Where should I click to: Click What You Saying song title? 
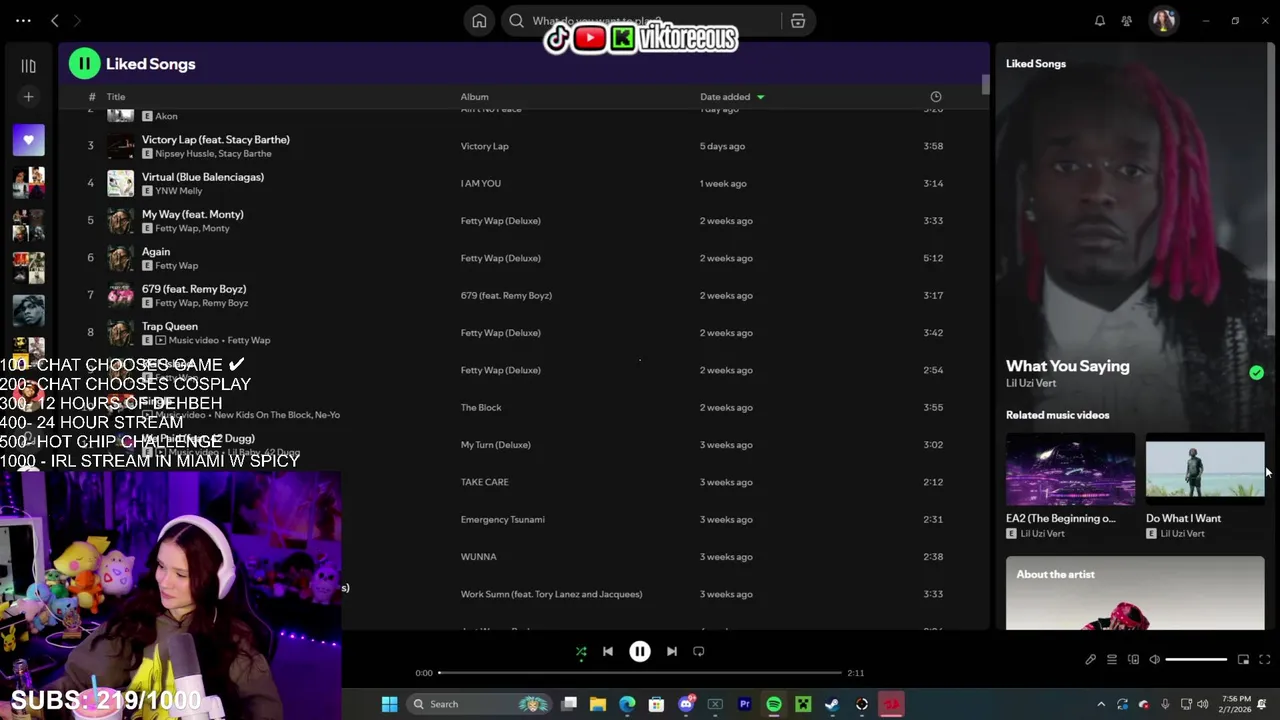click(x=1067, y=366)
